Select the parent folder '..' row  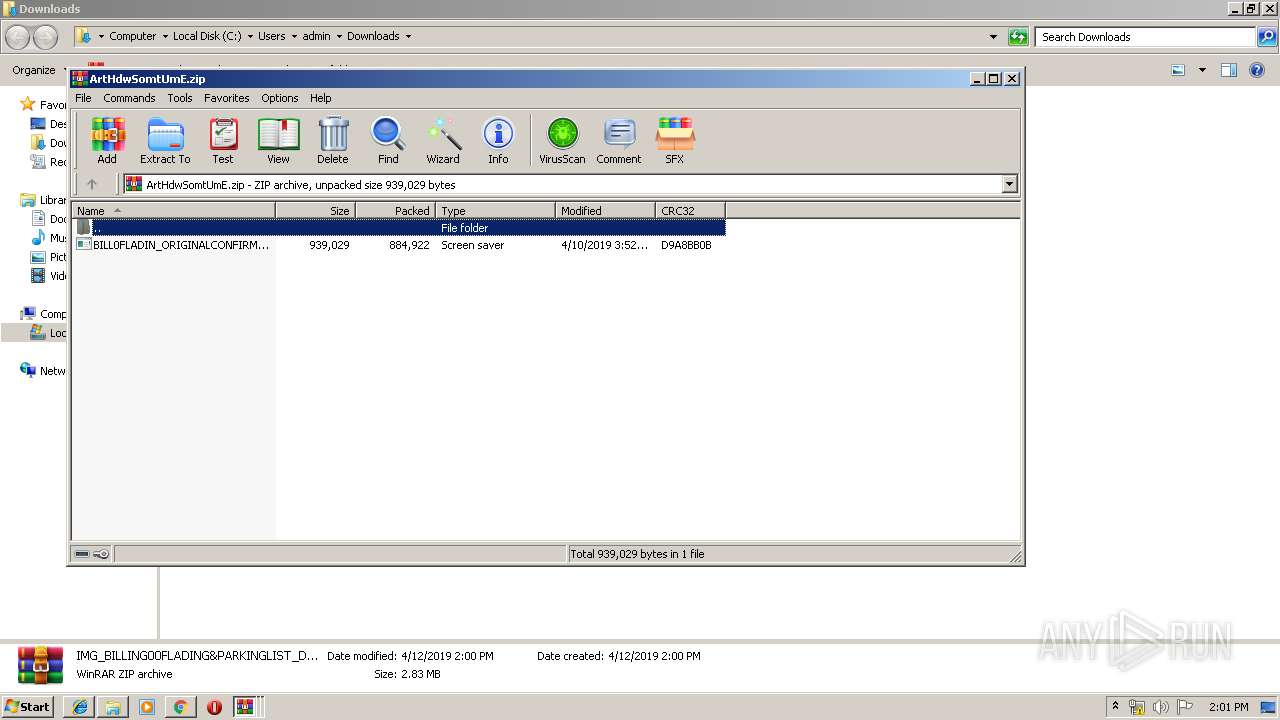coord(399,228)
